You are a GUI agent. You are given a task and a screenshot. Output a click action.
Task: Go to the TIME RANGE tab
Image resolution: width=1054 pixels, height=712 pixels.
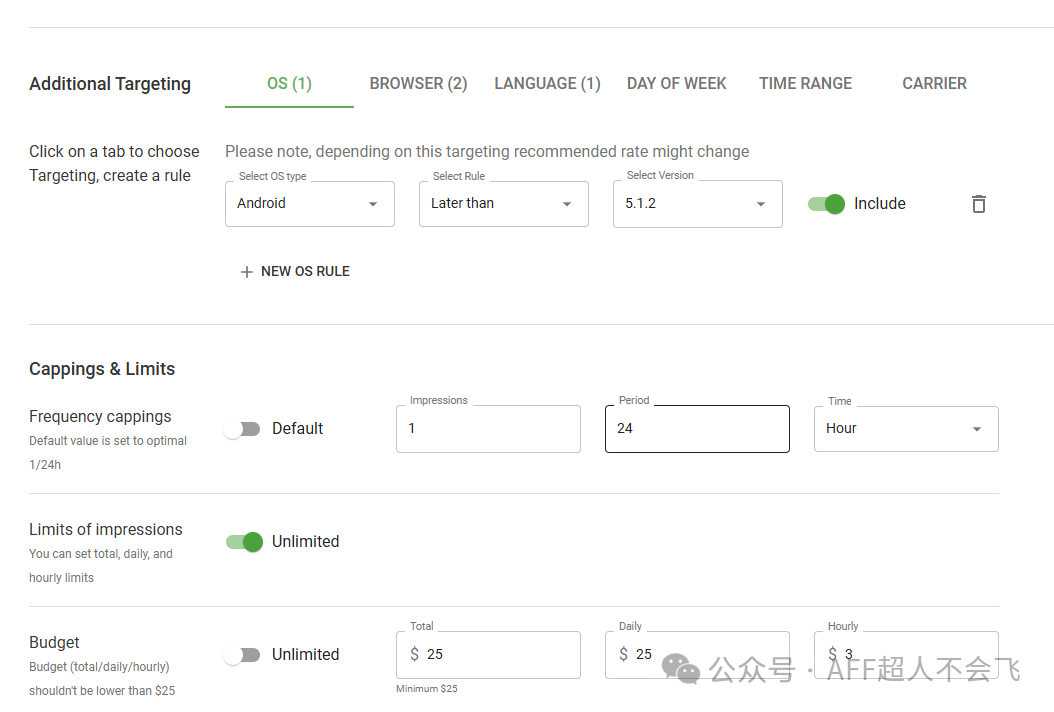click(x=805, y=84)
